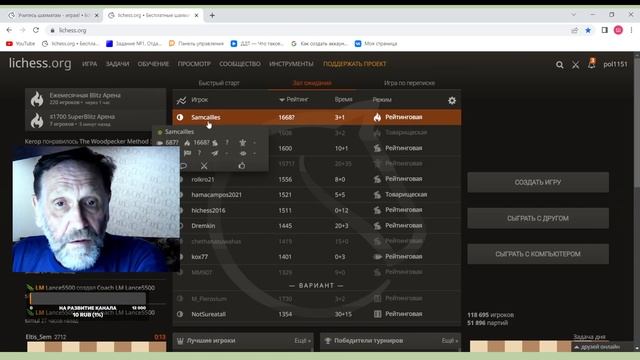Open Chrome side panel icon
Viewport: 640px width, 360px height.
(x=604, y=30)
